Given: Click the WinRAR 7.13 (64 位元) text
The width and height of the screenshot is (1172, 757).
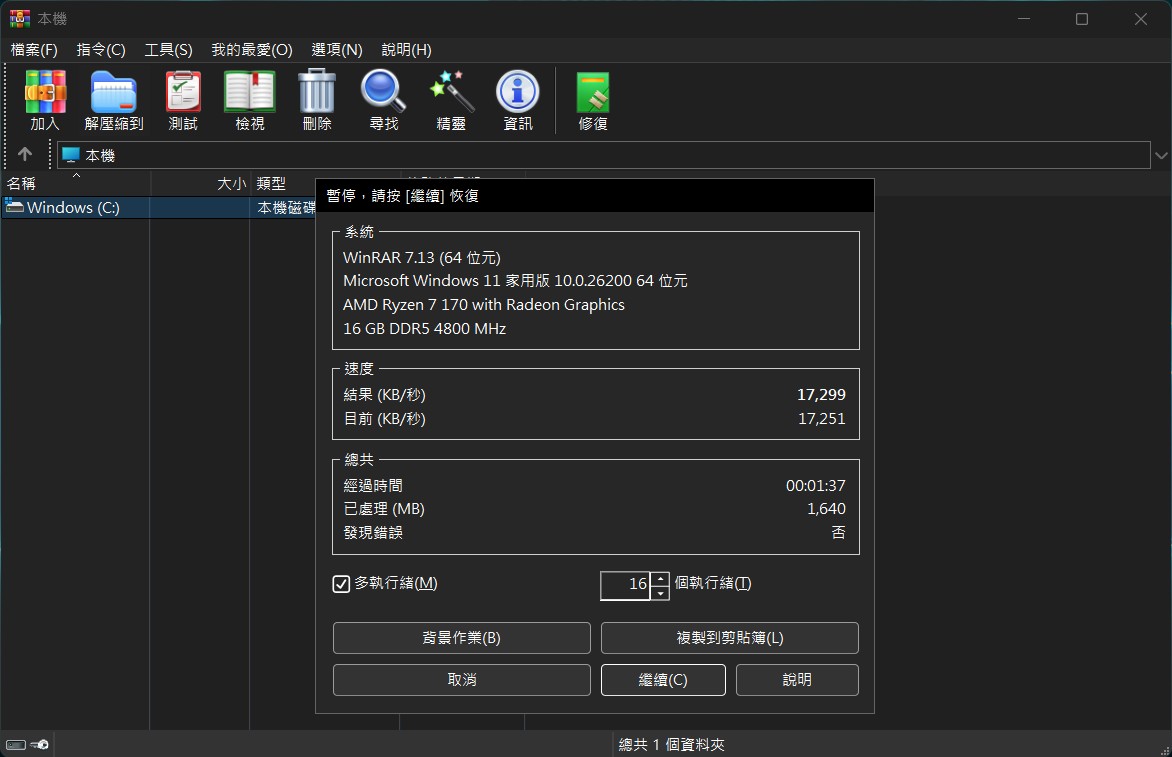Looking at the screenshot, I should 422,257.
